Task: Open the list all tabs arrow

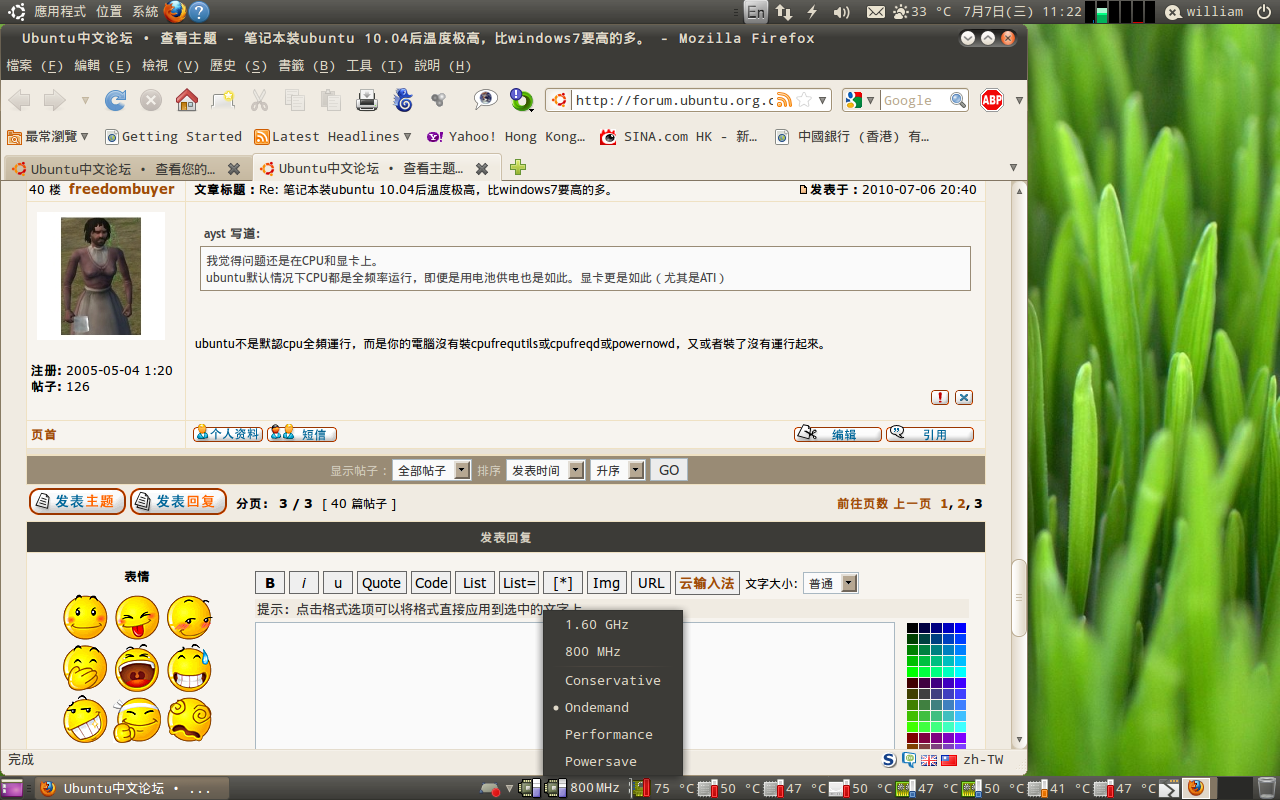Action: click(x=1012, y=167)
